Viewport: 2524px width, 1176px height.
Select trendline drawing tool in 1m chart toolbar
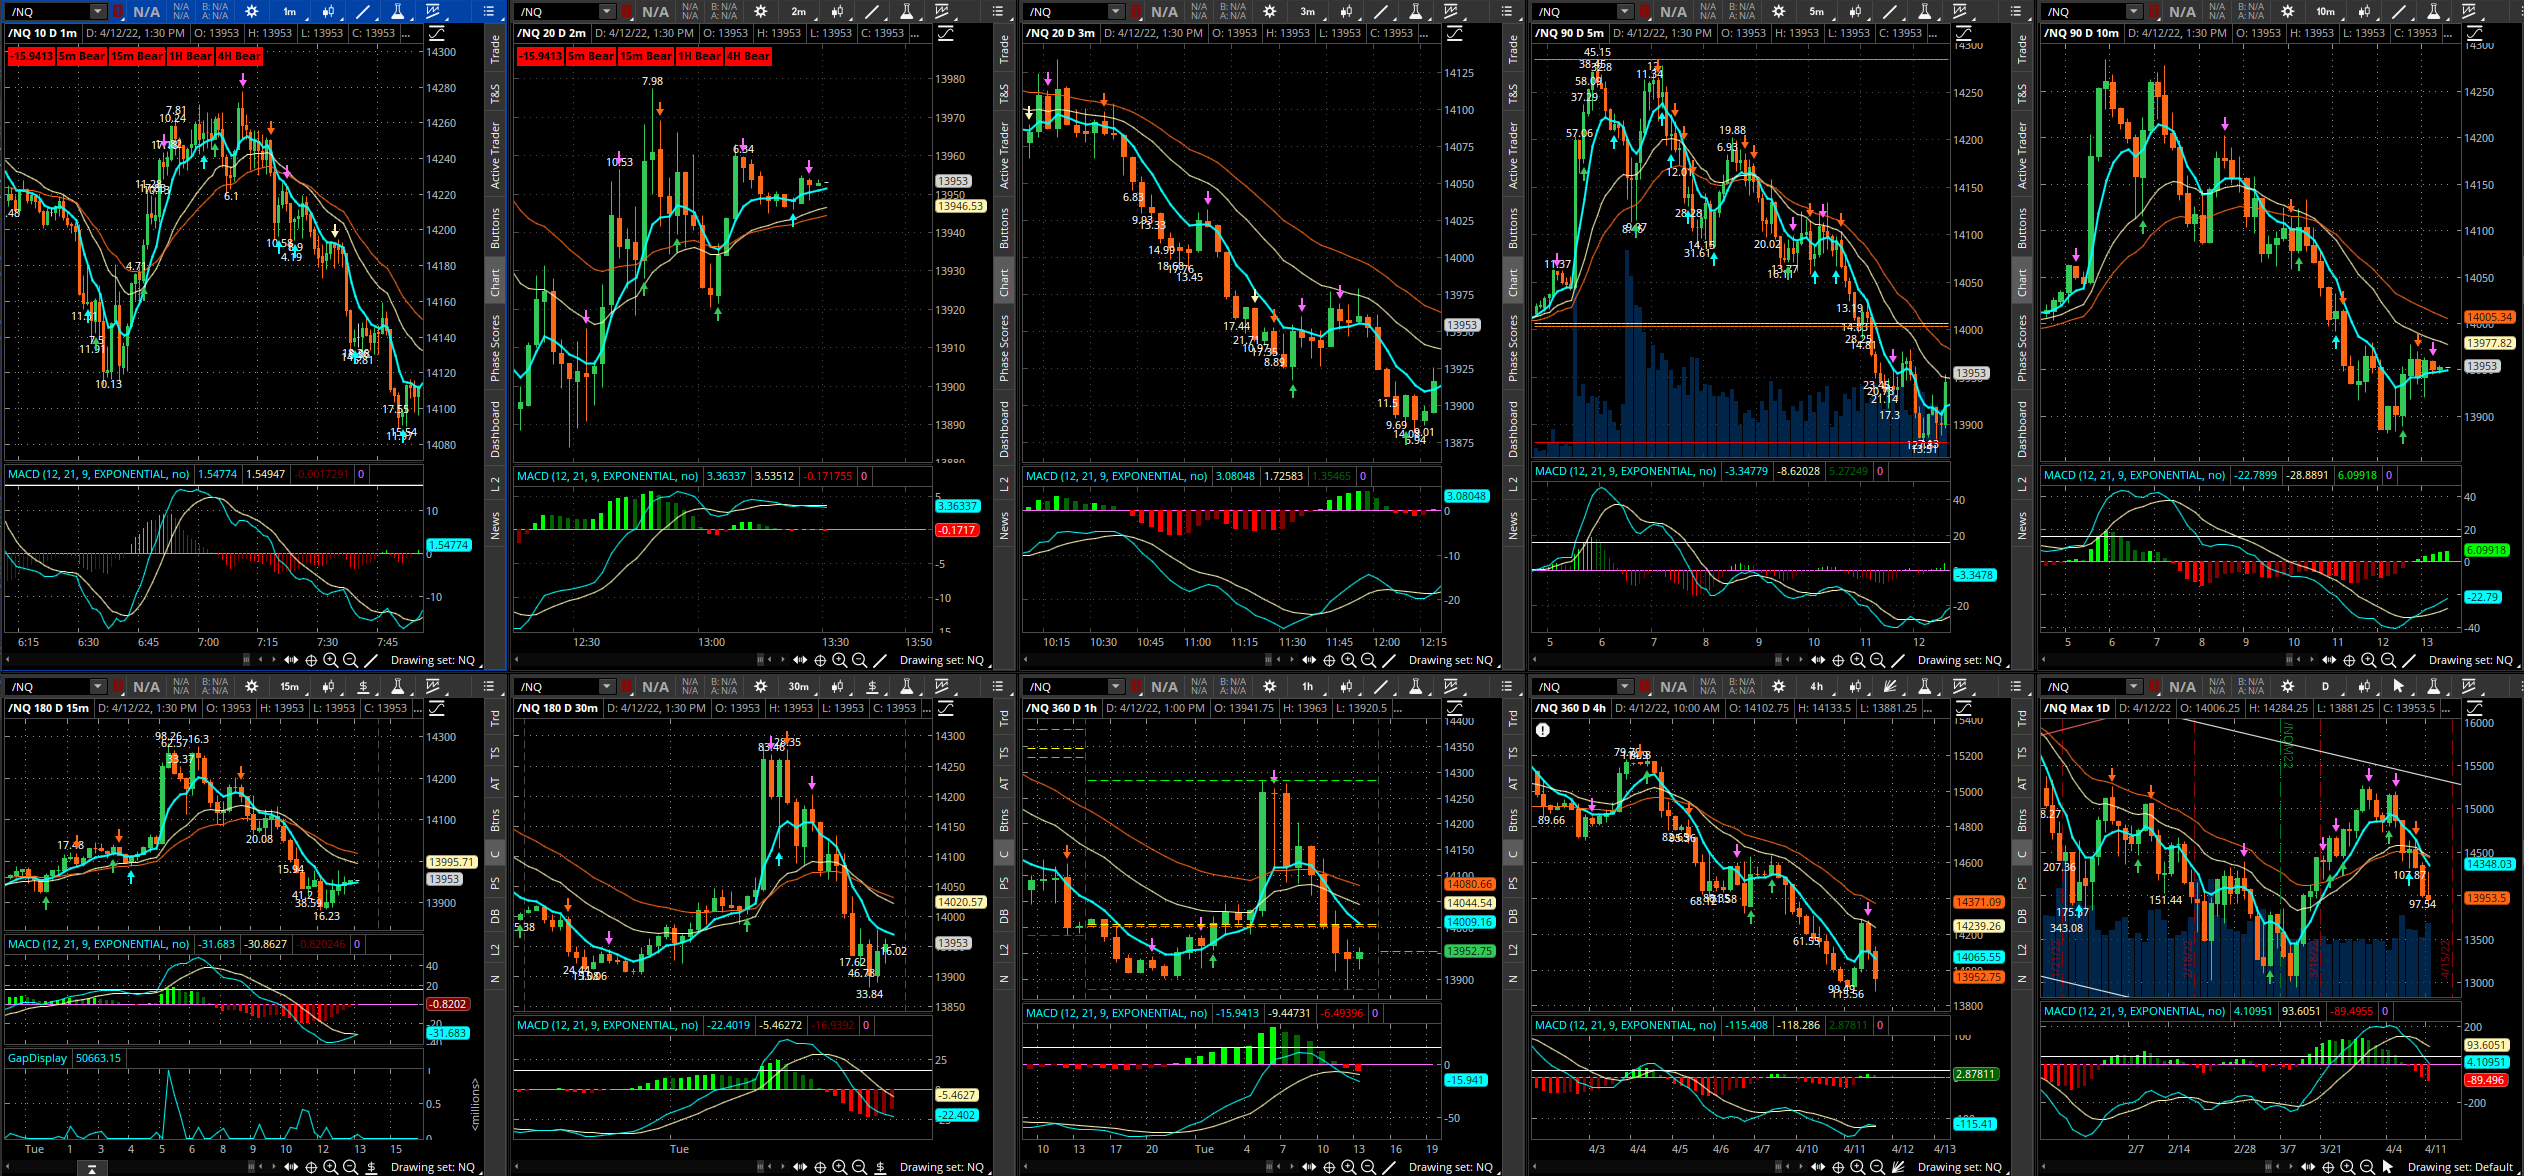coord(363,12)
